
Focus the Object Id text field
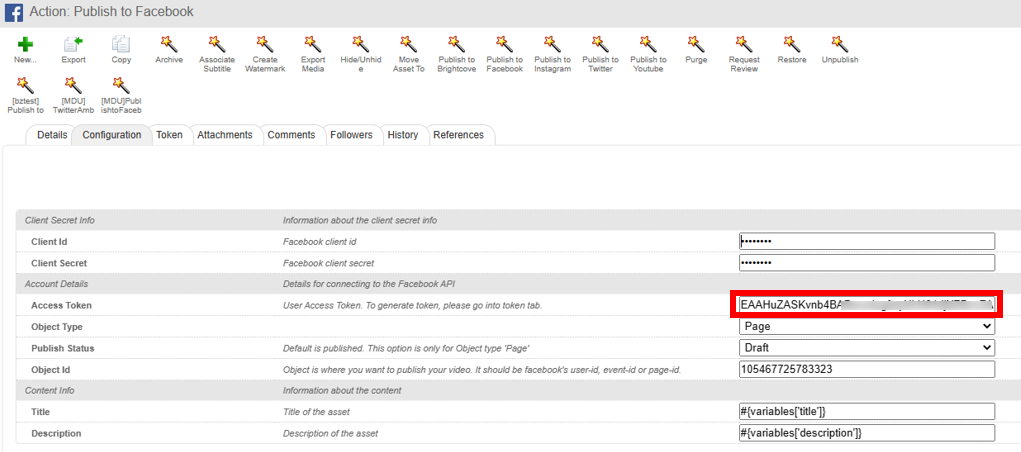(x=867, y=369)
